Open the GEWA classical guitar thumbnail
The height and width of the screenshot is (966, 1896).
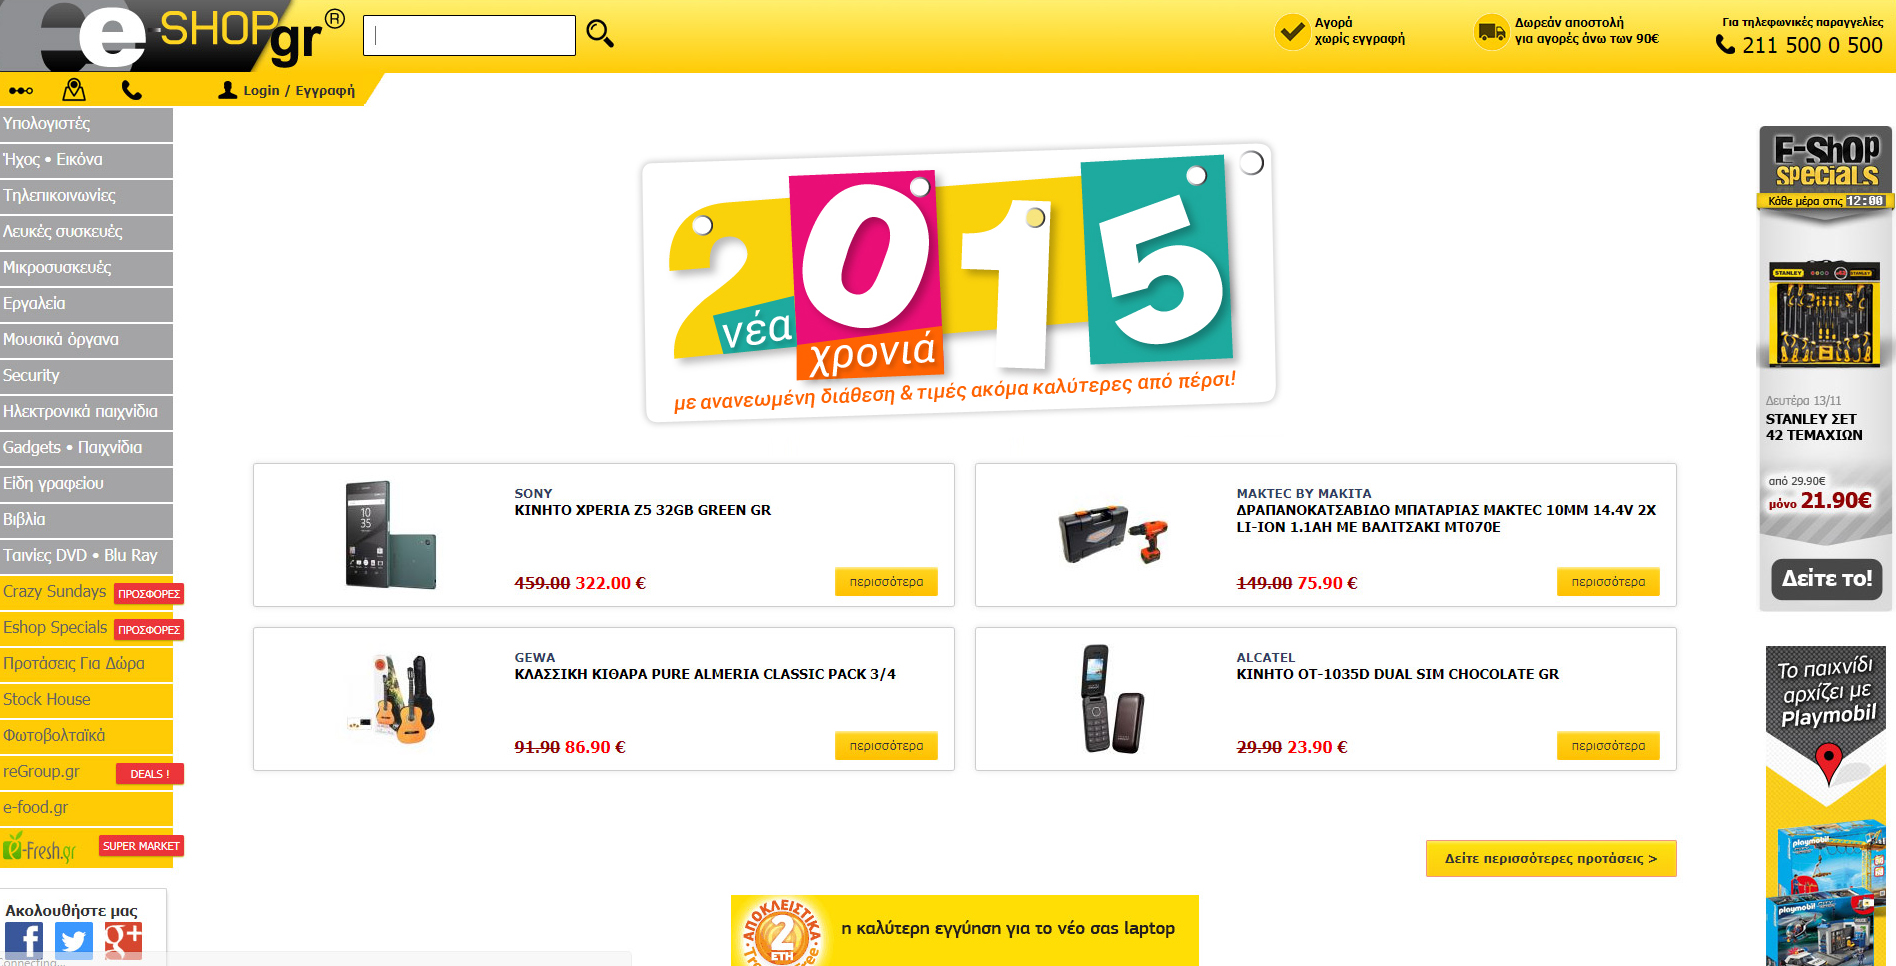[x=393, y=698]
